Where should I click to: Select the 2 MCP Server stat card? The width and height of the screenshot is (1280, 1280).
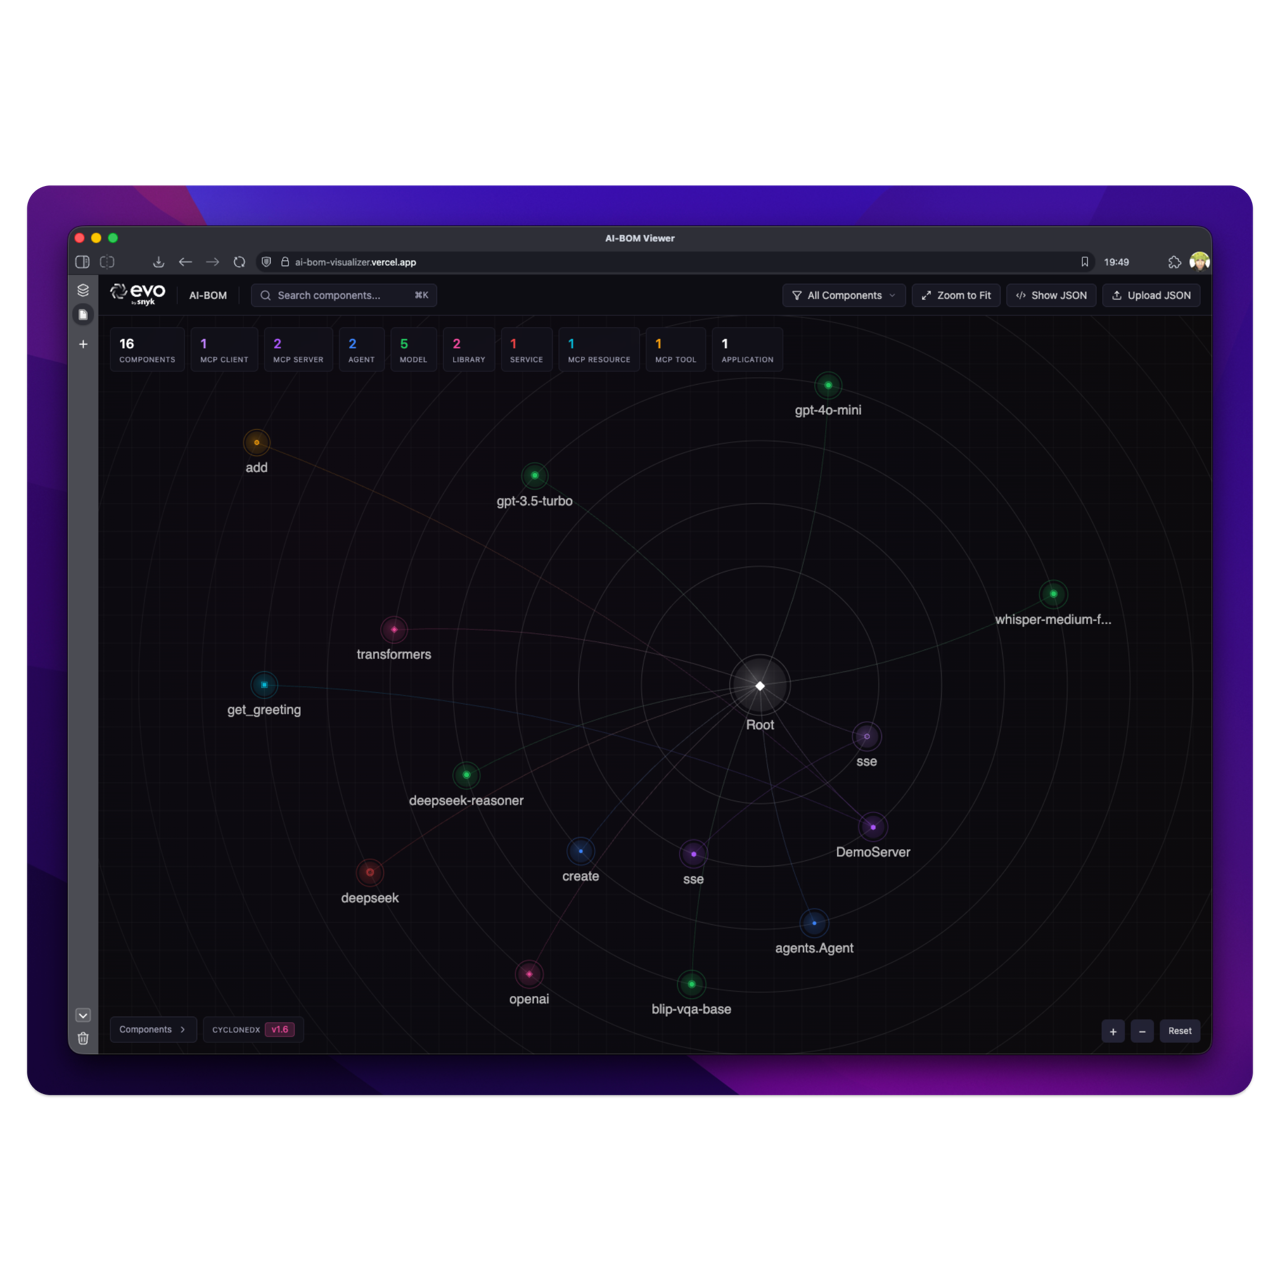[297, 349]
